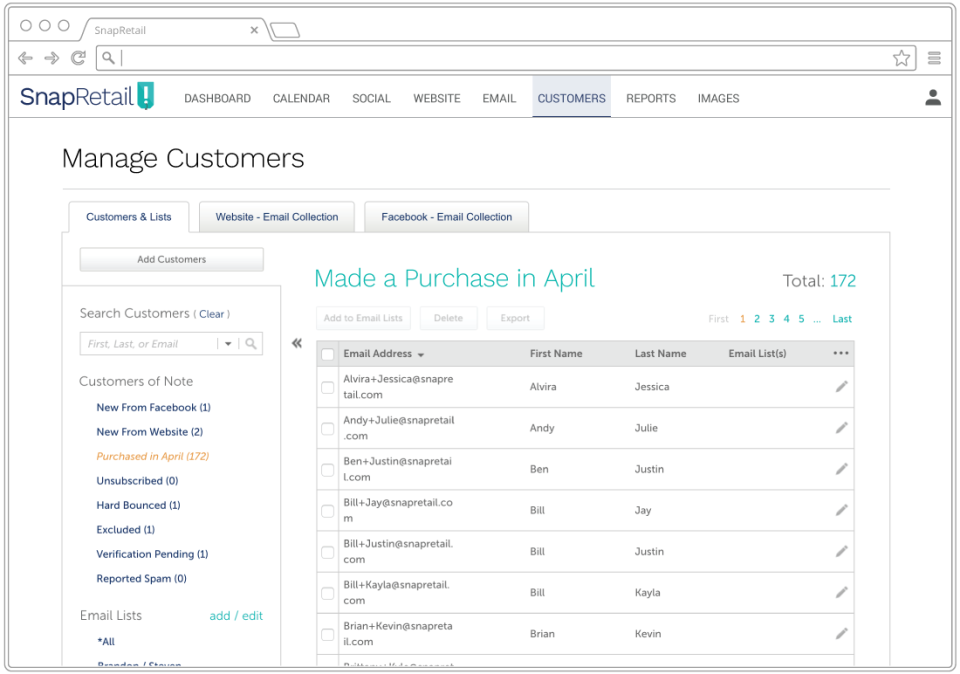
Task: Select the CUSTOMERS nav item
Action: 571,97
